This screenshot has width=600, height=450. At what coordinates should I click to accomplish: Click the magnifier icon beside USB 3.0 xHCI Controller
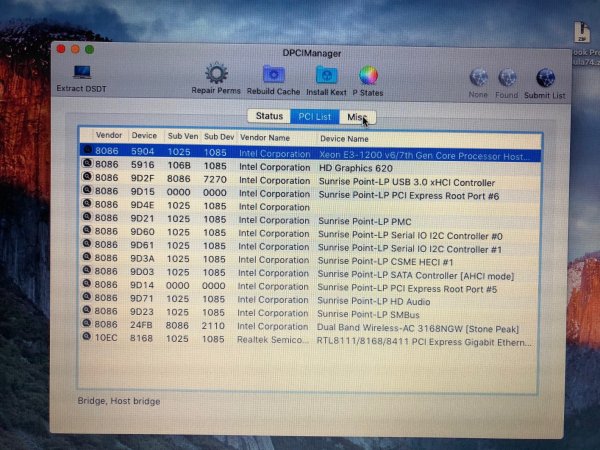87,176
